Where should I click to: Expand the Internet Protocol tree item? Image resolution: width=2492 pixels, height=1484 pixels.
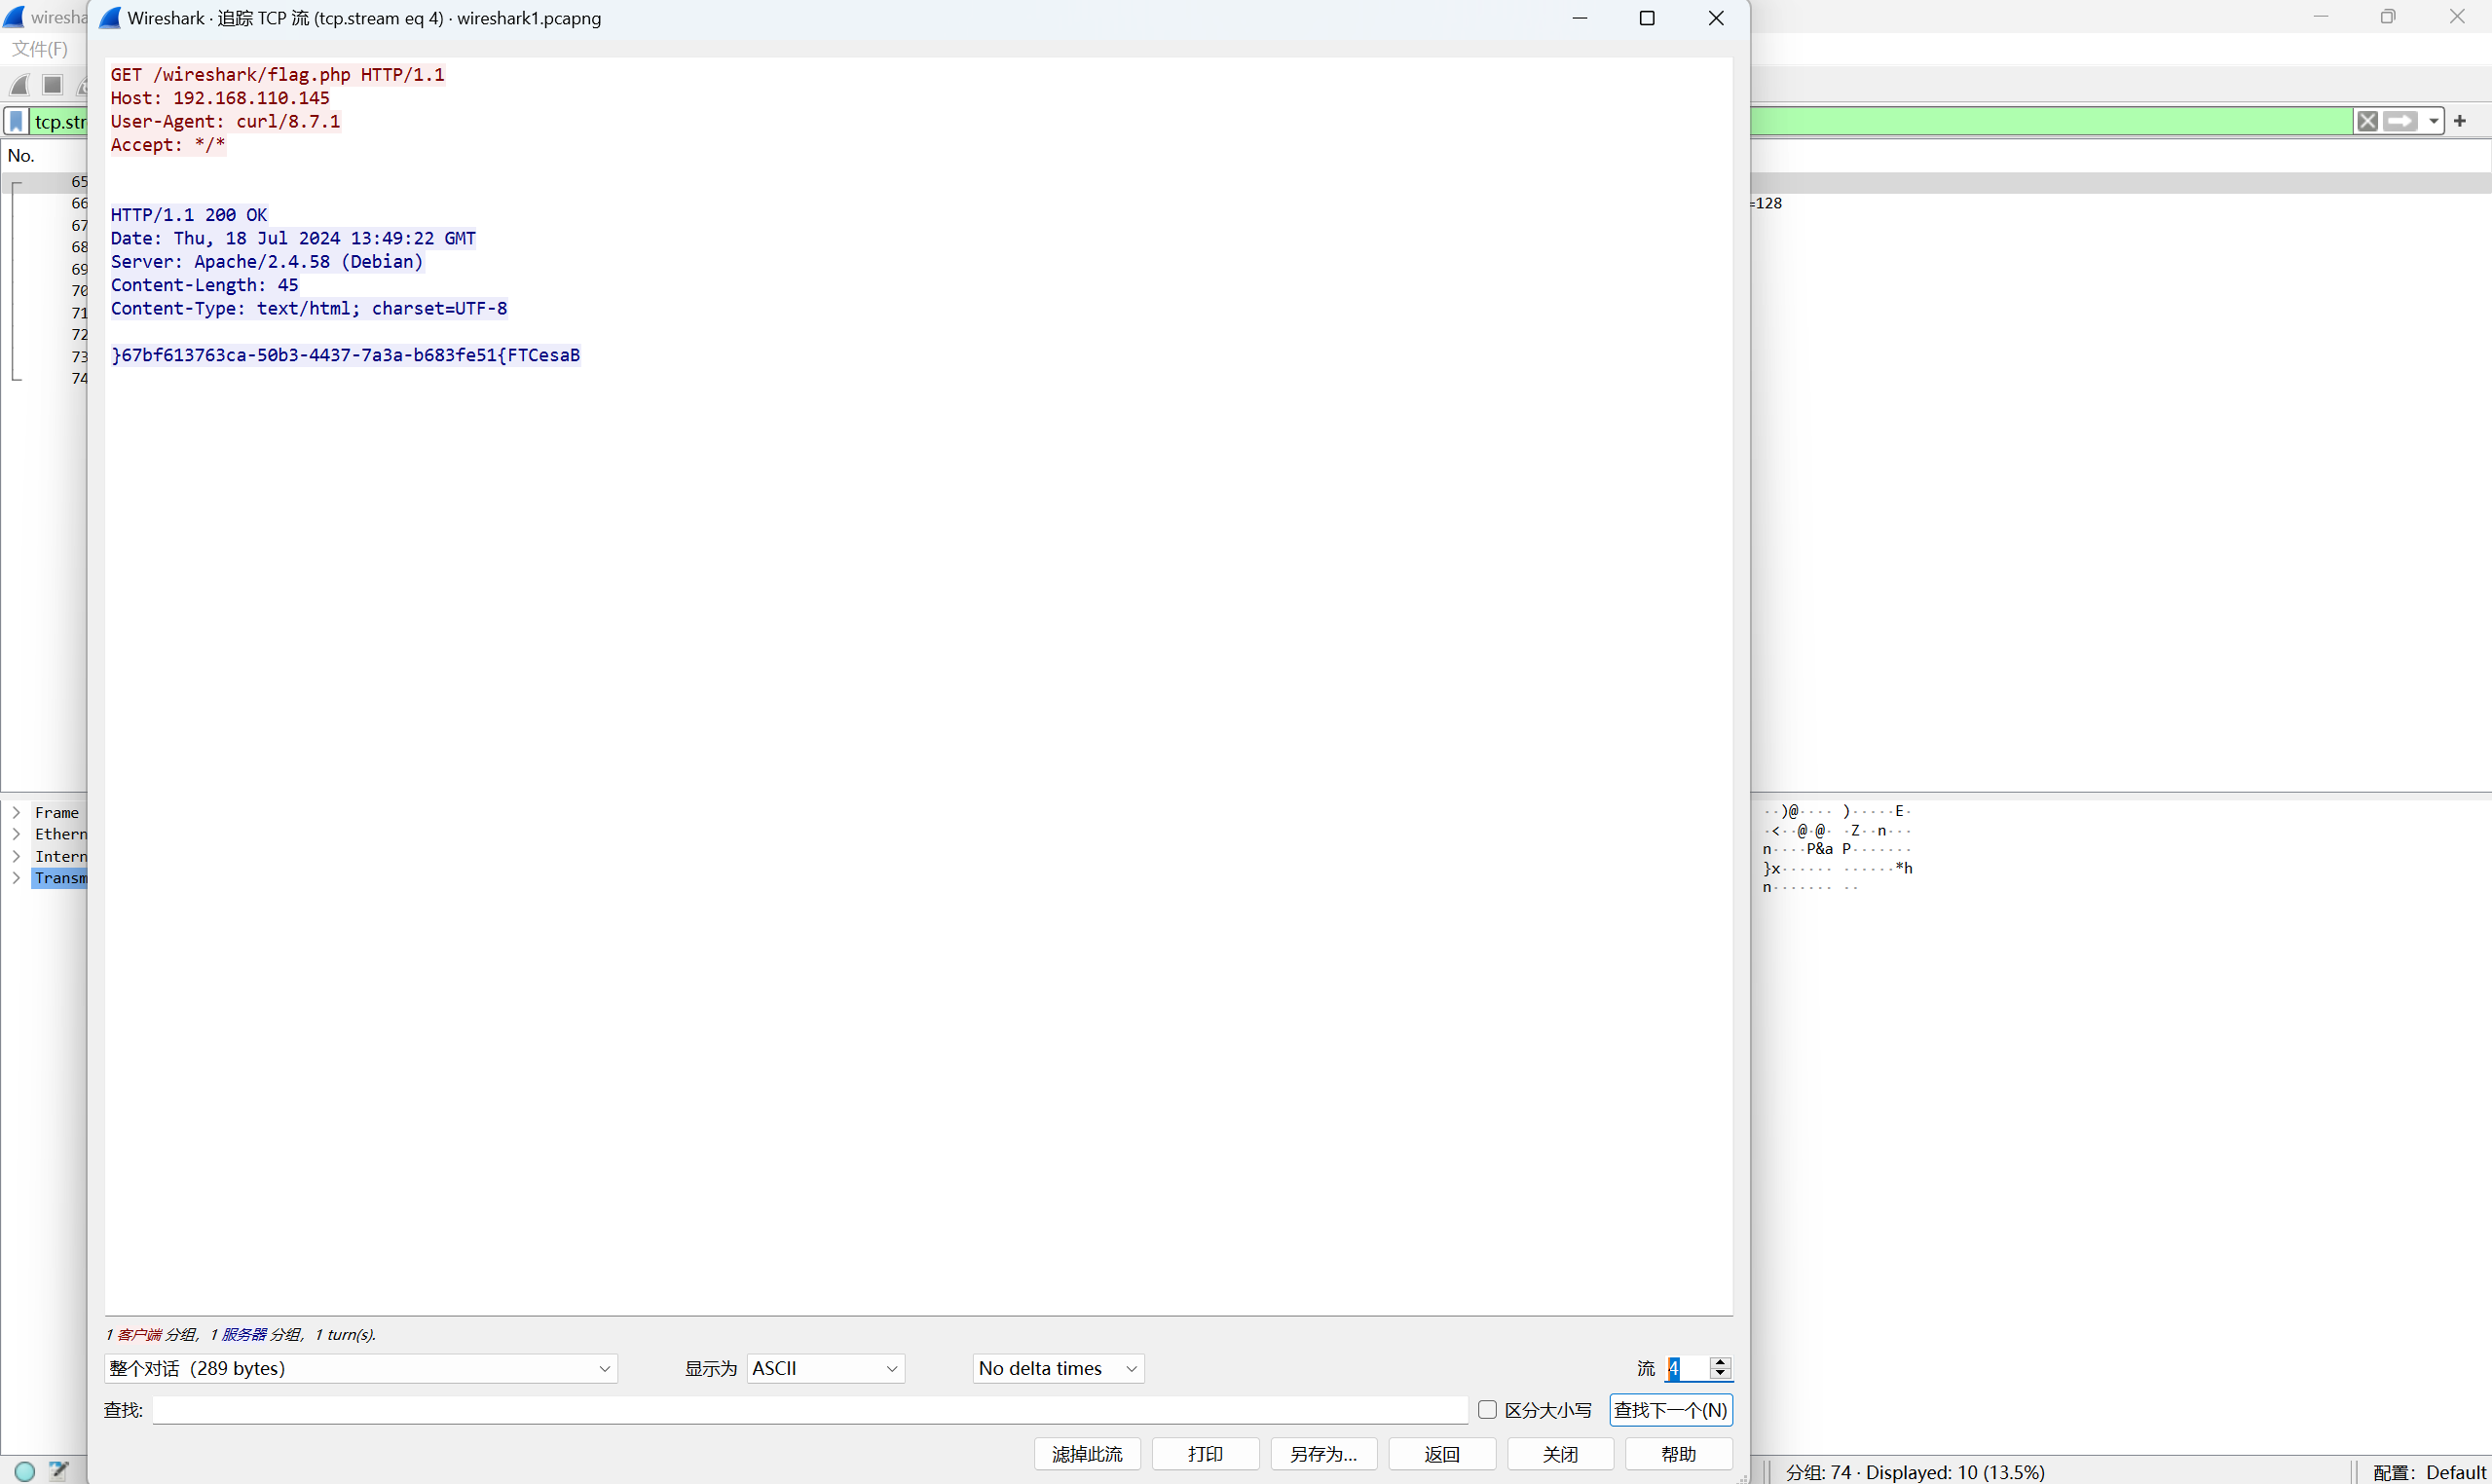point(16,856)
